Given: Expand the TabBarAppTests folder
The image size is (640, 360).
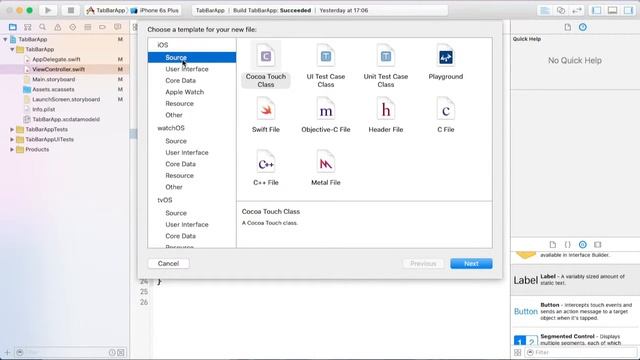Looking at the screenshot, I should [12, 129].
